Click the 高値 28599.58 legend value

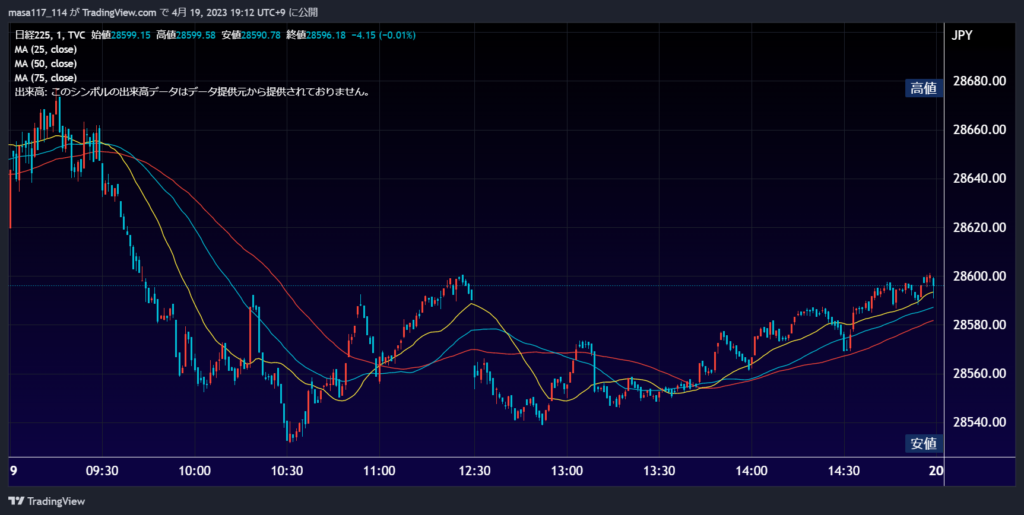pos(185,35)
